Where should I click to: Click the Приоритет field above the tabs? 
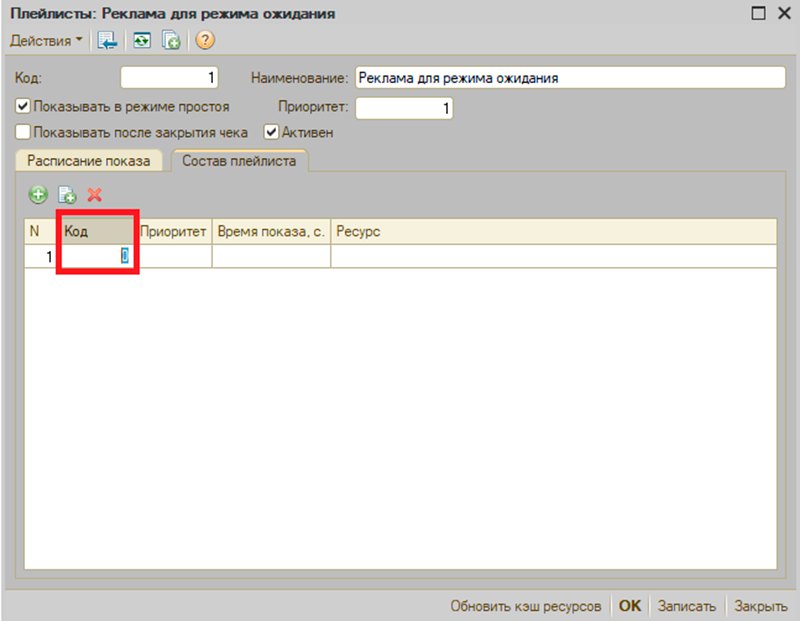tap(404, 108)
